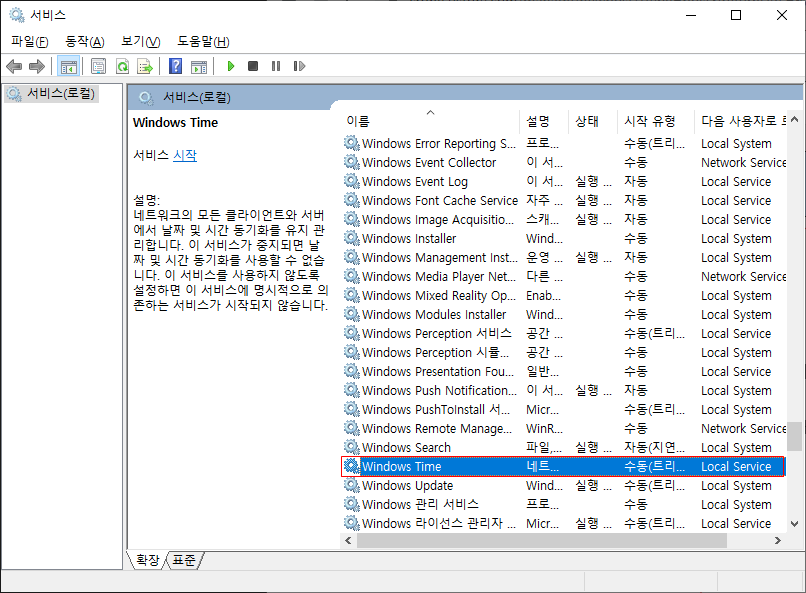This screenshot has width=806, height=593.
Task: Open the 도움말(H) menu
Action: pyautogui.click(x=203, y=42)
